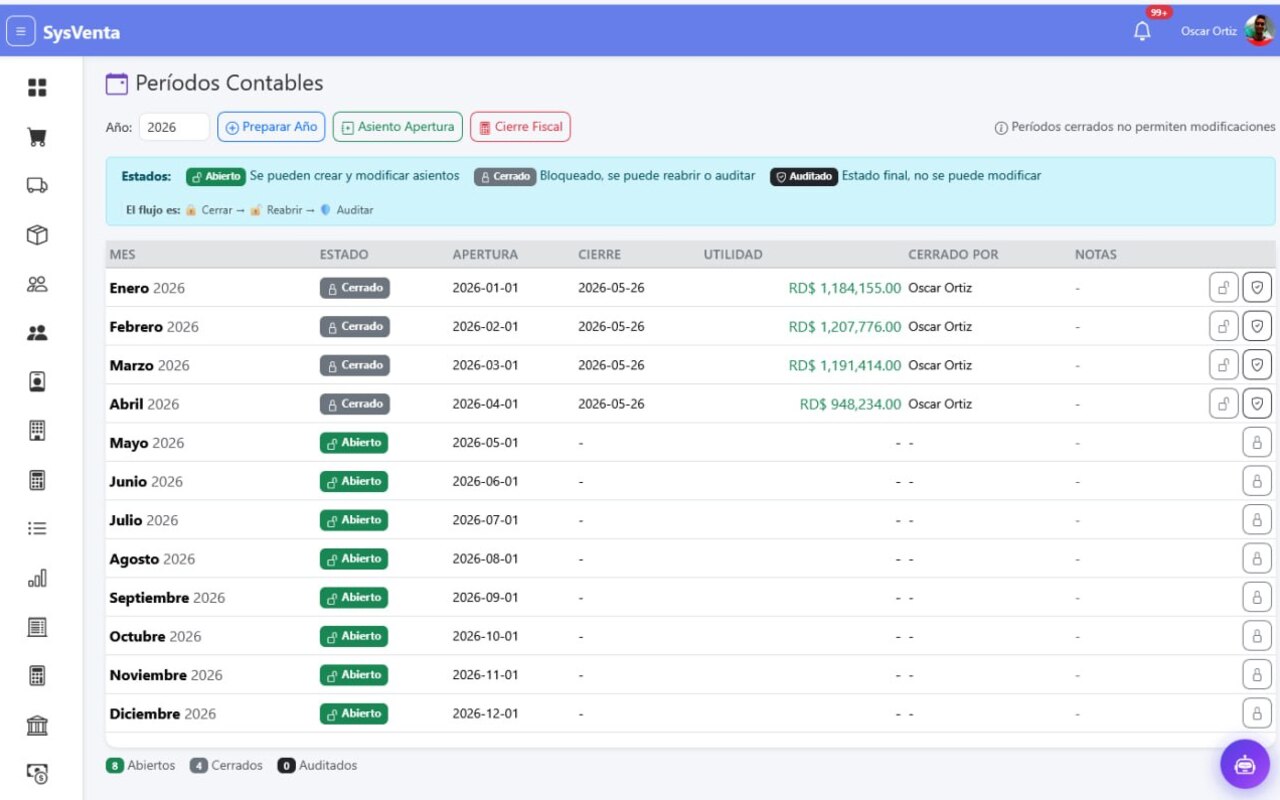Click the CERRADO POR column header
Screen dimensions: 1280x800
[953, 254]
